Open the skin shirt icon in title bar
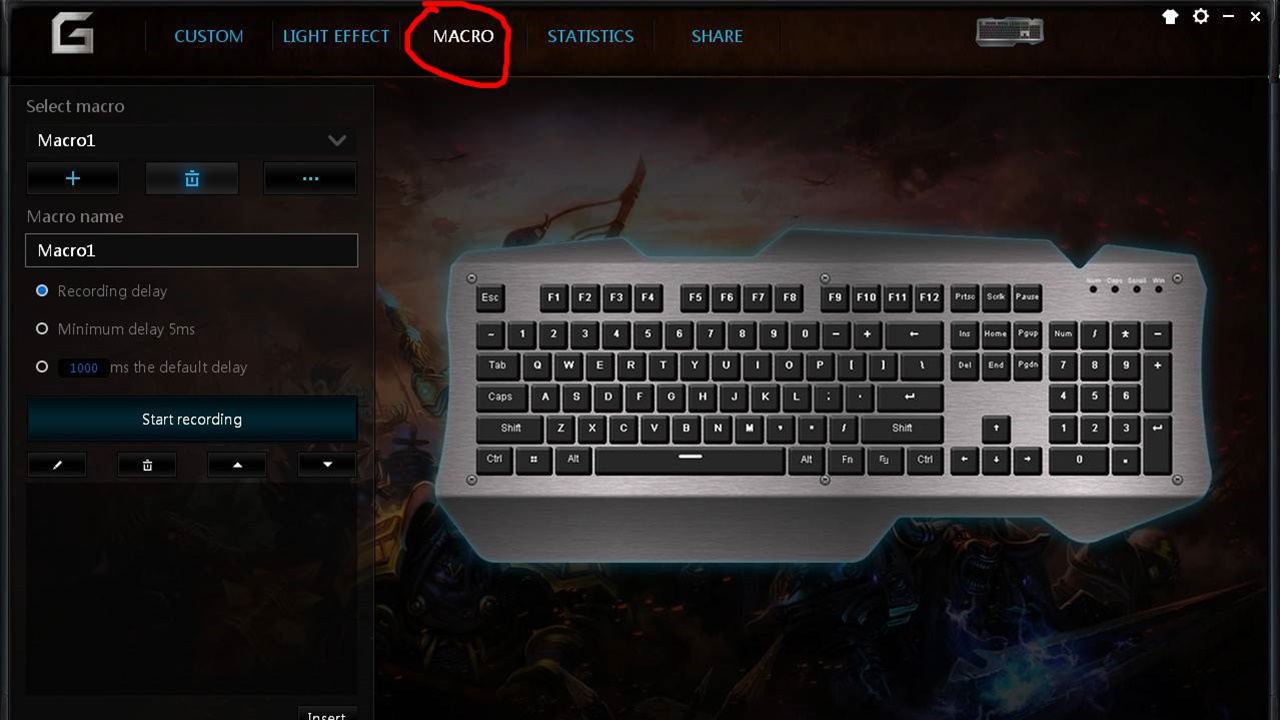1280x720 pixels. click(x=1170, y=17)
